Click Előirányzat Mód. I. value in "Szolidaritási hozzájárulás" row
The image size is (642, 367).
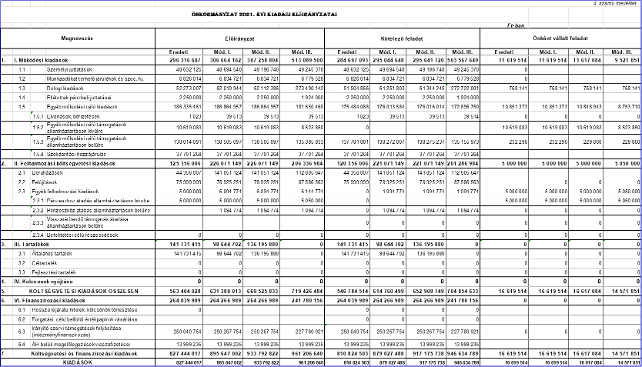pos(228,154)
